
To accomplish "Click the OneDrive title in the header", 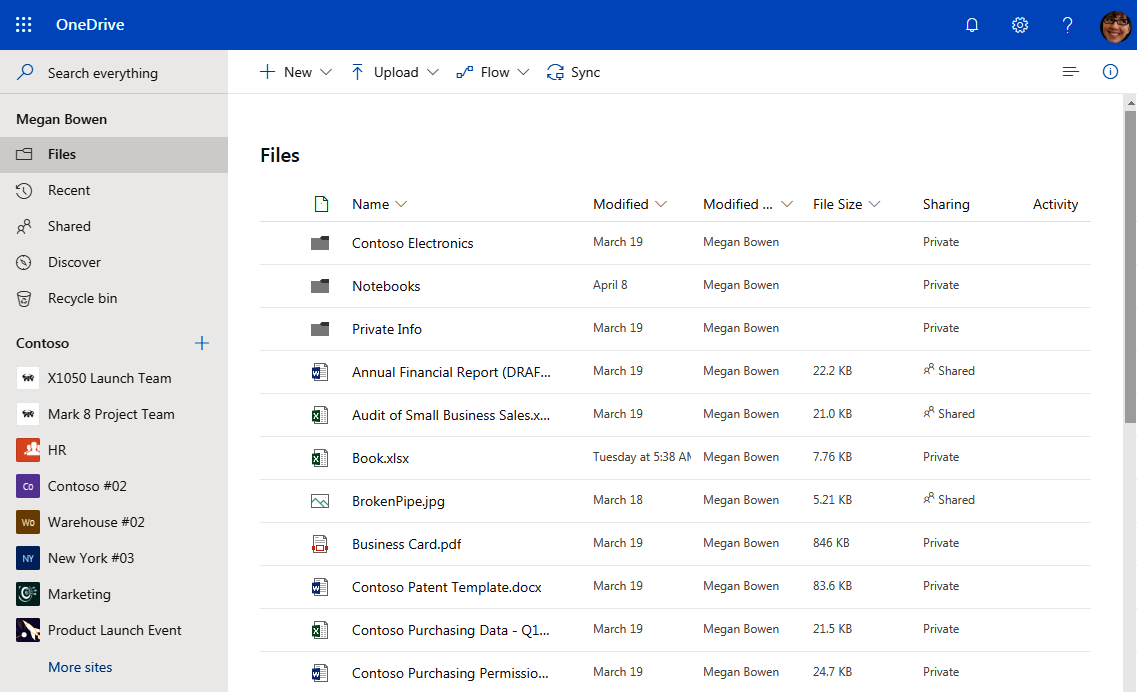I will coord(90,25).
